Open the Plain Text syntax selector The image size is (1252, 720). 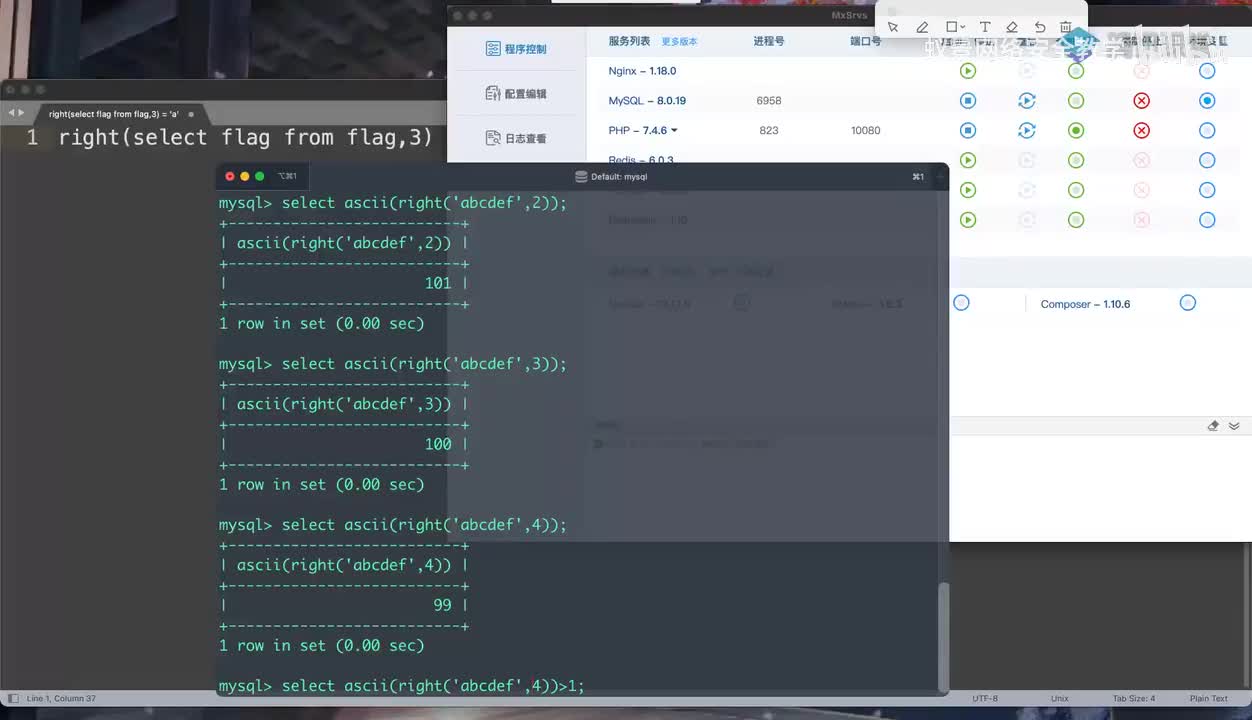tap(1209, 698)
